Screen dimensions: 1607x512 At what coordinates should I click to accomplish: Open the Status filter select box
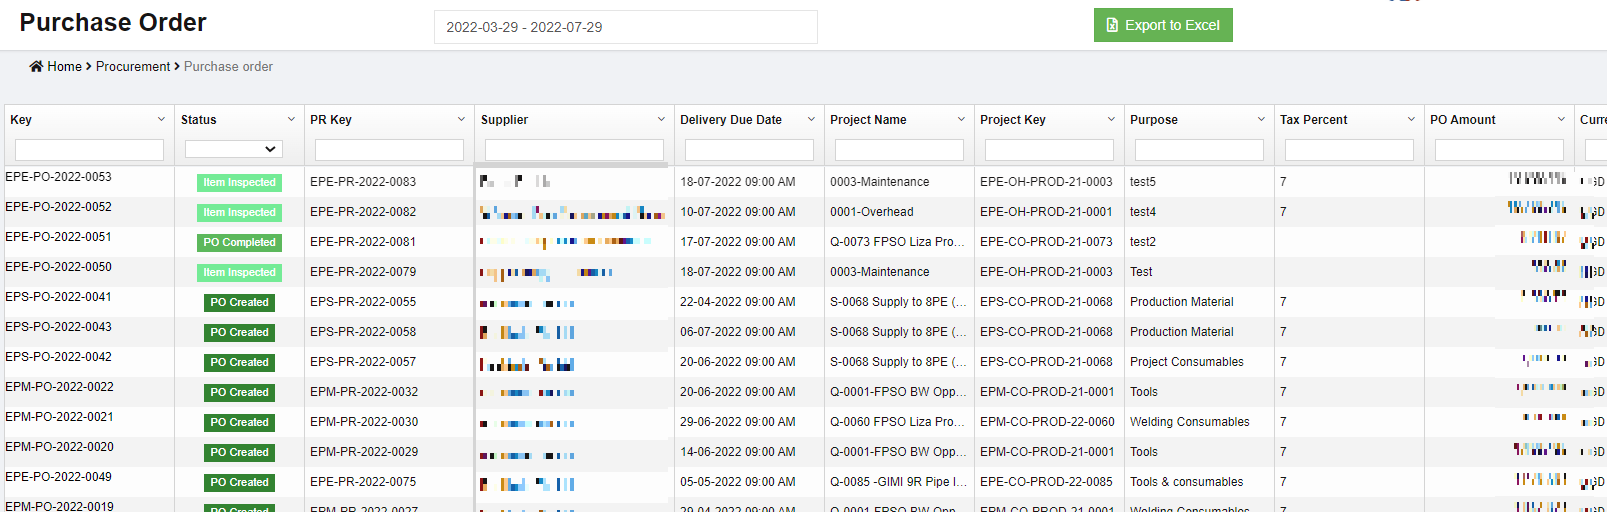click(x=233, y=149)
